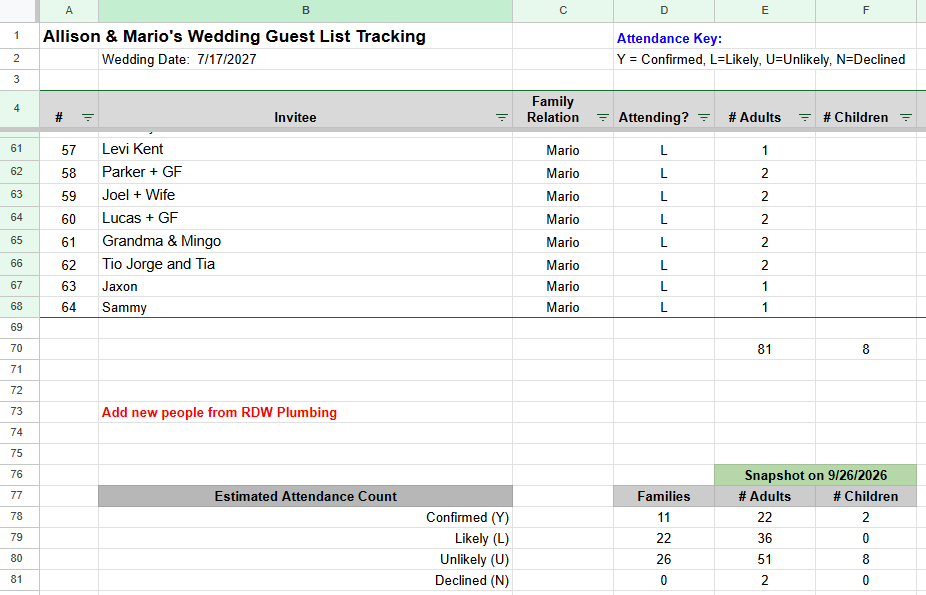Select Likely adults count 36
This screenshot has width=926, height=595.
[765, 538]
